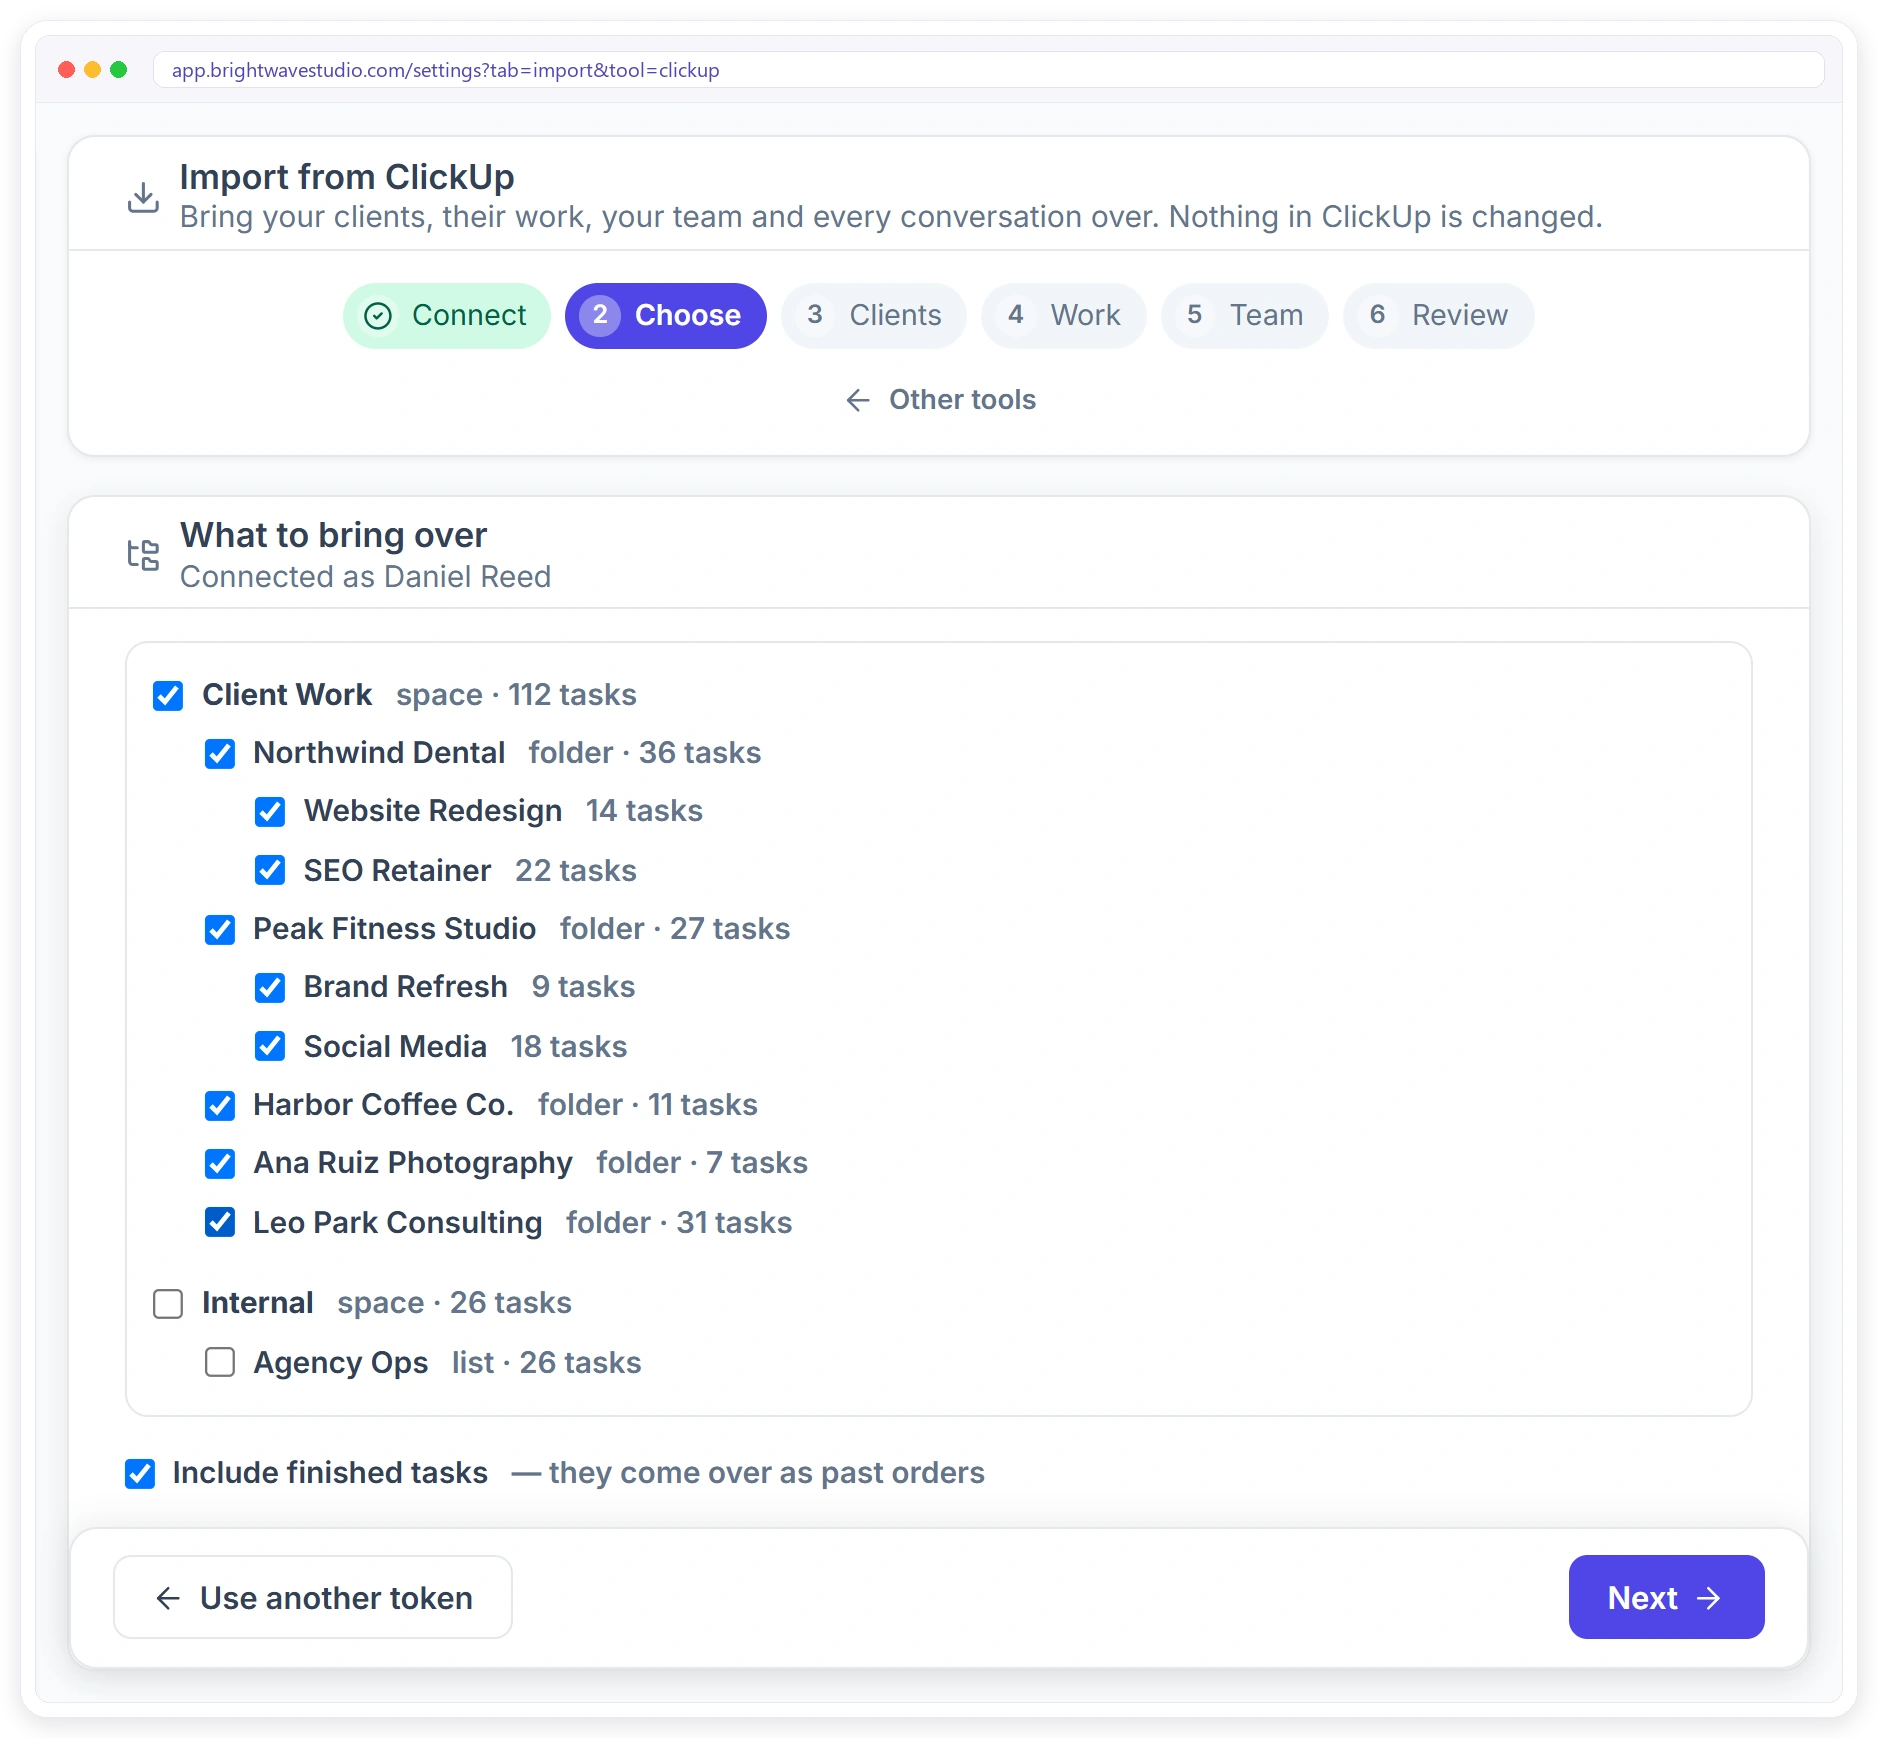Open the Team step
The height and width of the screenshot is (1738, 1878).
tap(1244, 316)
